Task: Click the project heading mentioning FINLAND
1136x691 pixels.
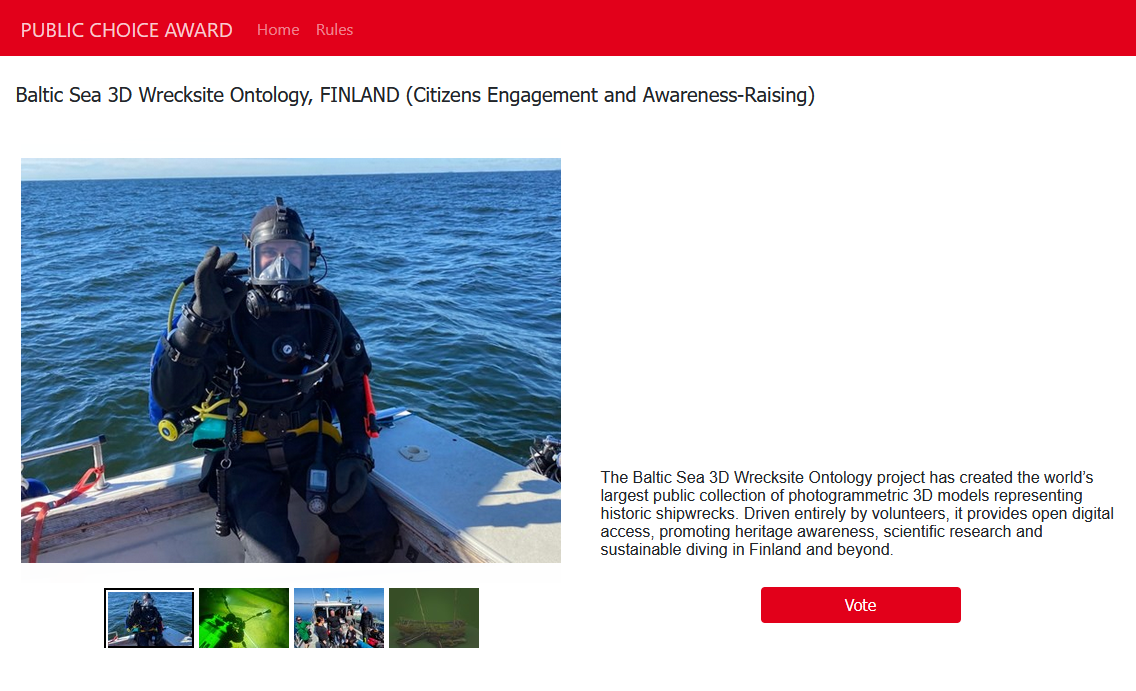Action: (415, 95)
